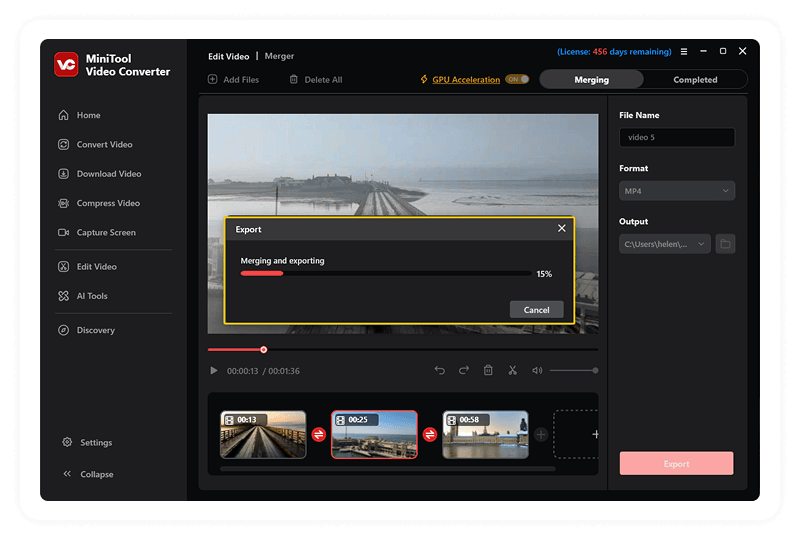The width and height of the screenshot is (800, 540).
Task: Swap clips 00:25 and 00:58
Action: (x=430, y=434)
